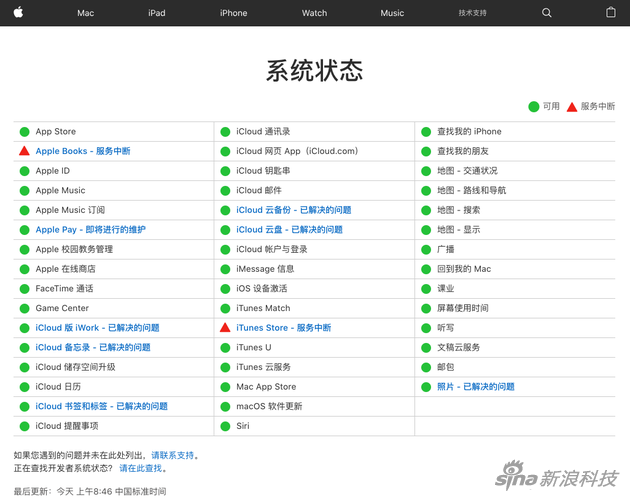Screen dimensions: 630x500
Task: Click the iCloud 钥匙串 text
Action: 263,171
